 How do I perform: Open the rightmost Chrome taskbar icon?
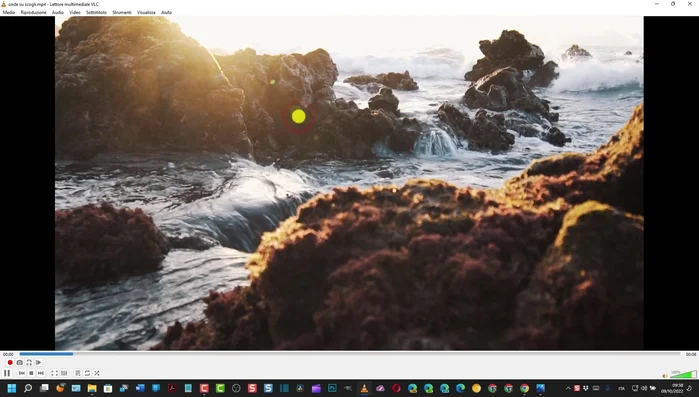pos(524,389)
